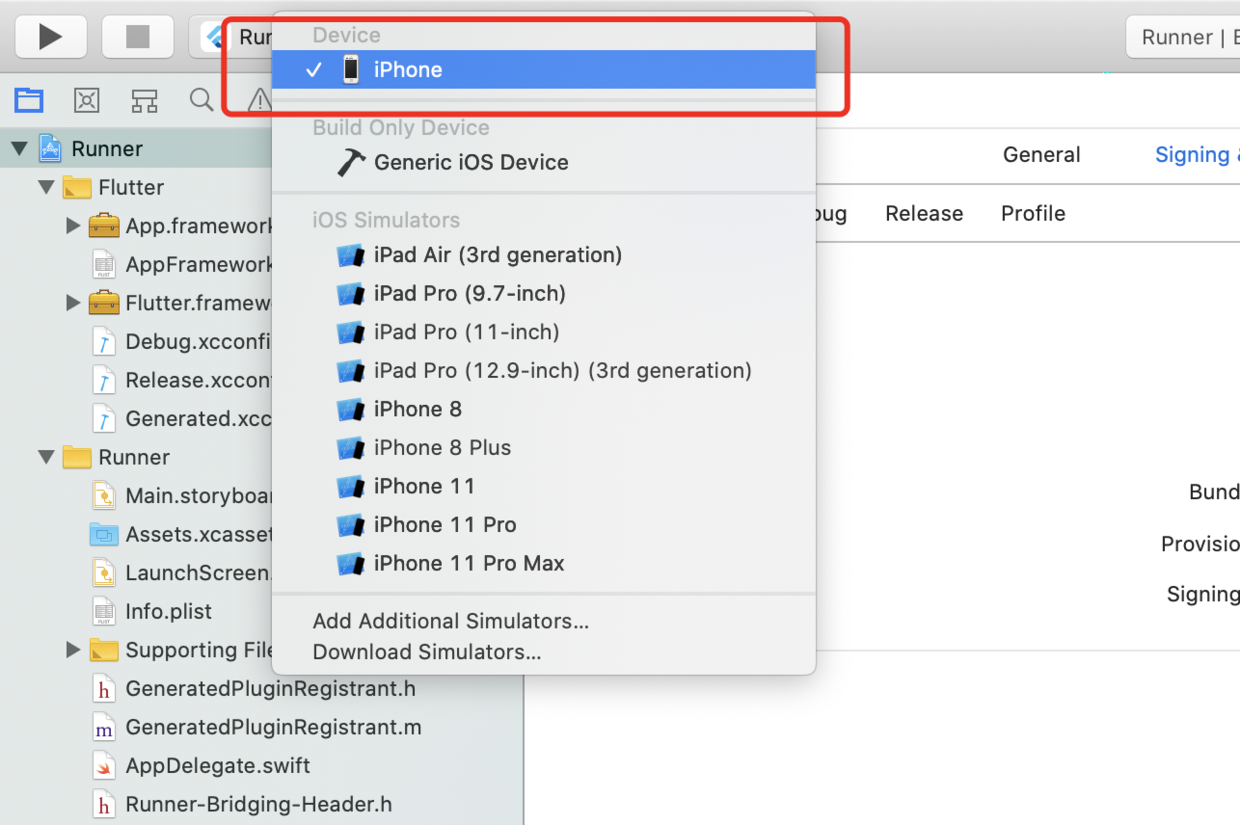Image resolution: width=1240 pixels, height=825 pixels.
Task: Select LaunchScreen storyboard file
Action: point(180,573)
